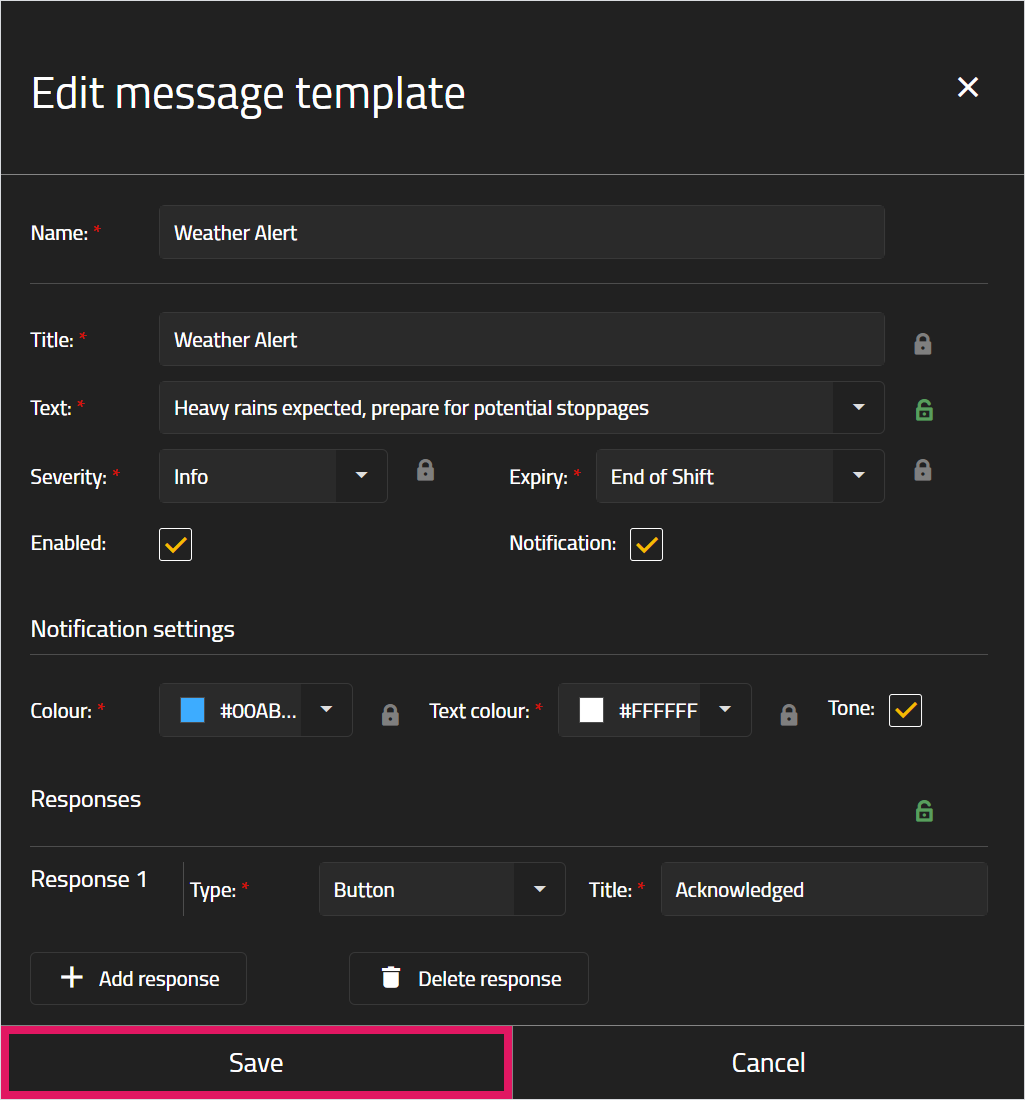Open the Text colour dropdown showing #FFFFFF
Screen dimensions: 1025x1100
coord(655,710)
